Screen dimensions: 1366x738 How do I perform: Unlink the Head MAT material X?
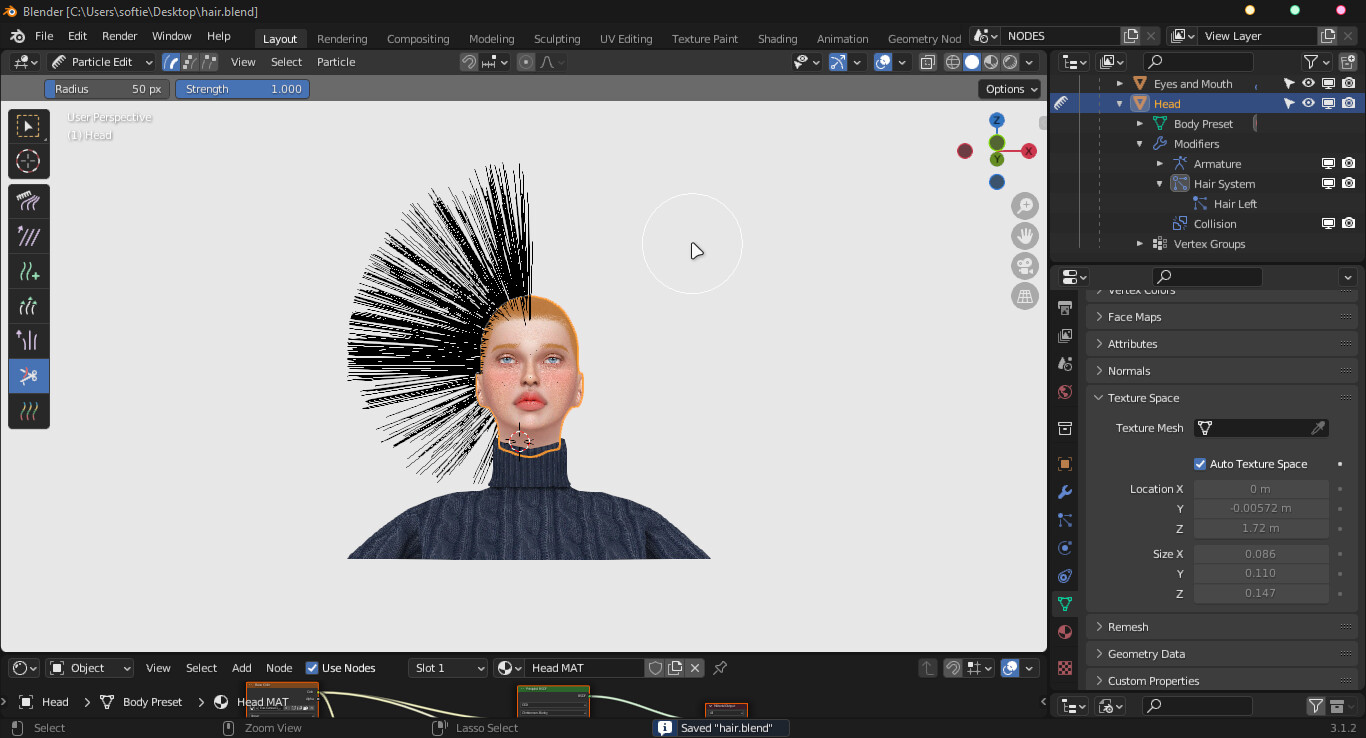point(695,668)
